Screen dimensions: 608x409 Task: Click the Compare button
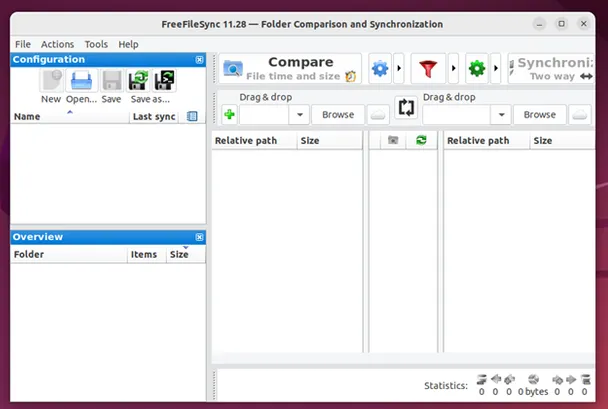click(x=290, y=69)
